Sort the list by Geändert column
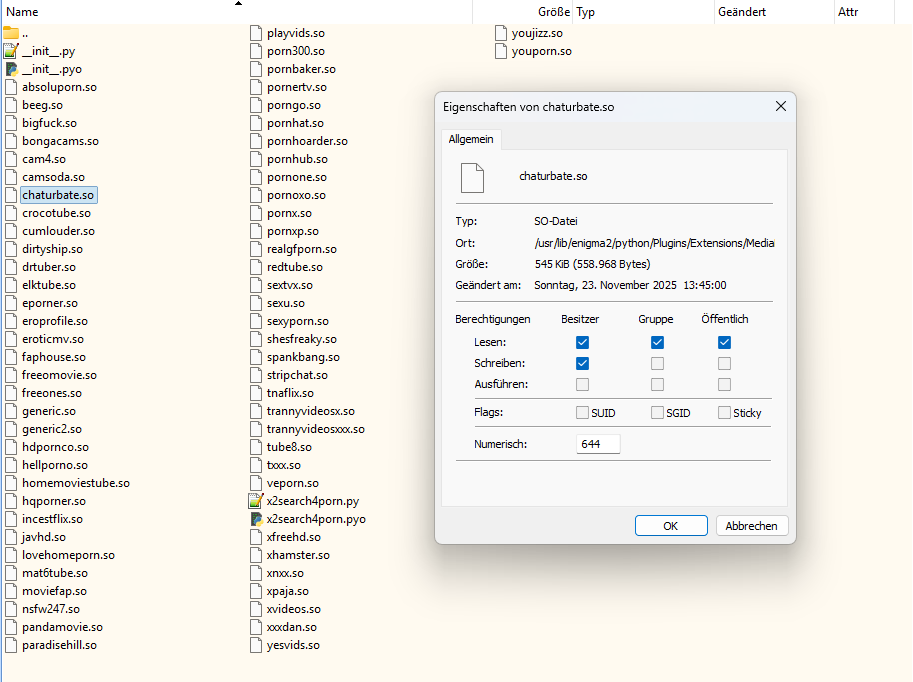The width and height of the screenshot is (913, 682). [x=741, y=12]
